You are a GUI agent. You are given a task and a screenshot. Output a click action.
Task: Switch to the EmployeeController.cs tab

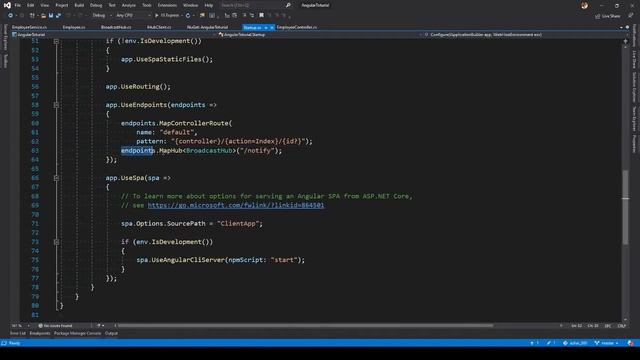tap(297, 27)
